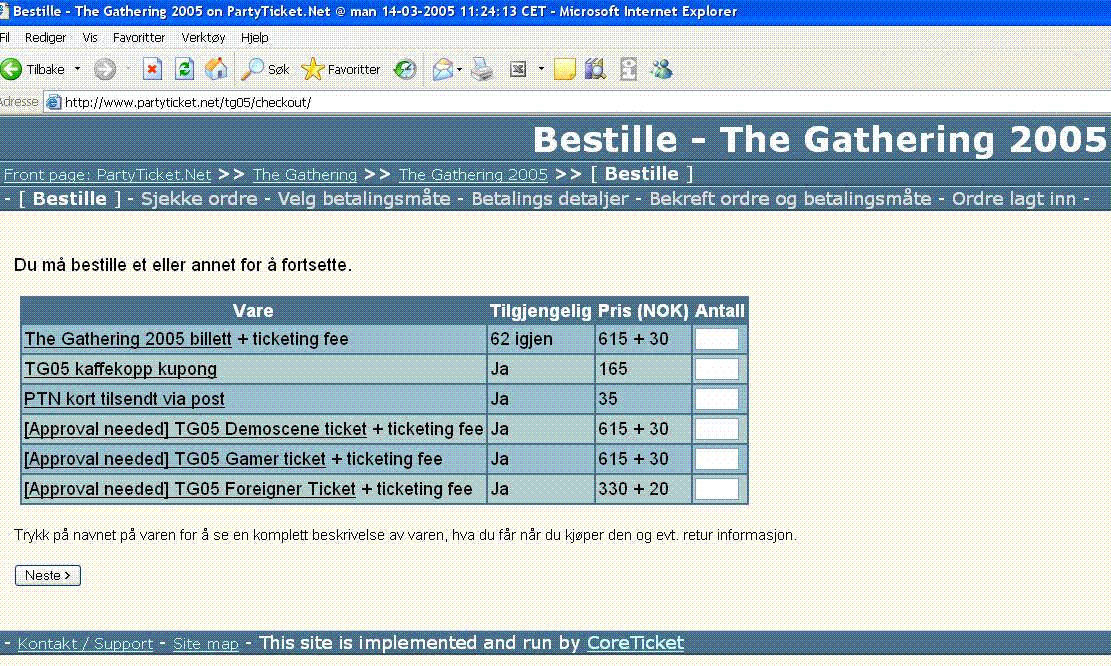This screenshot has width=1111, height=666.
Task: Click the Edit document toolbar icon
Action: tap(519, 69)
